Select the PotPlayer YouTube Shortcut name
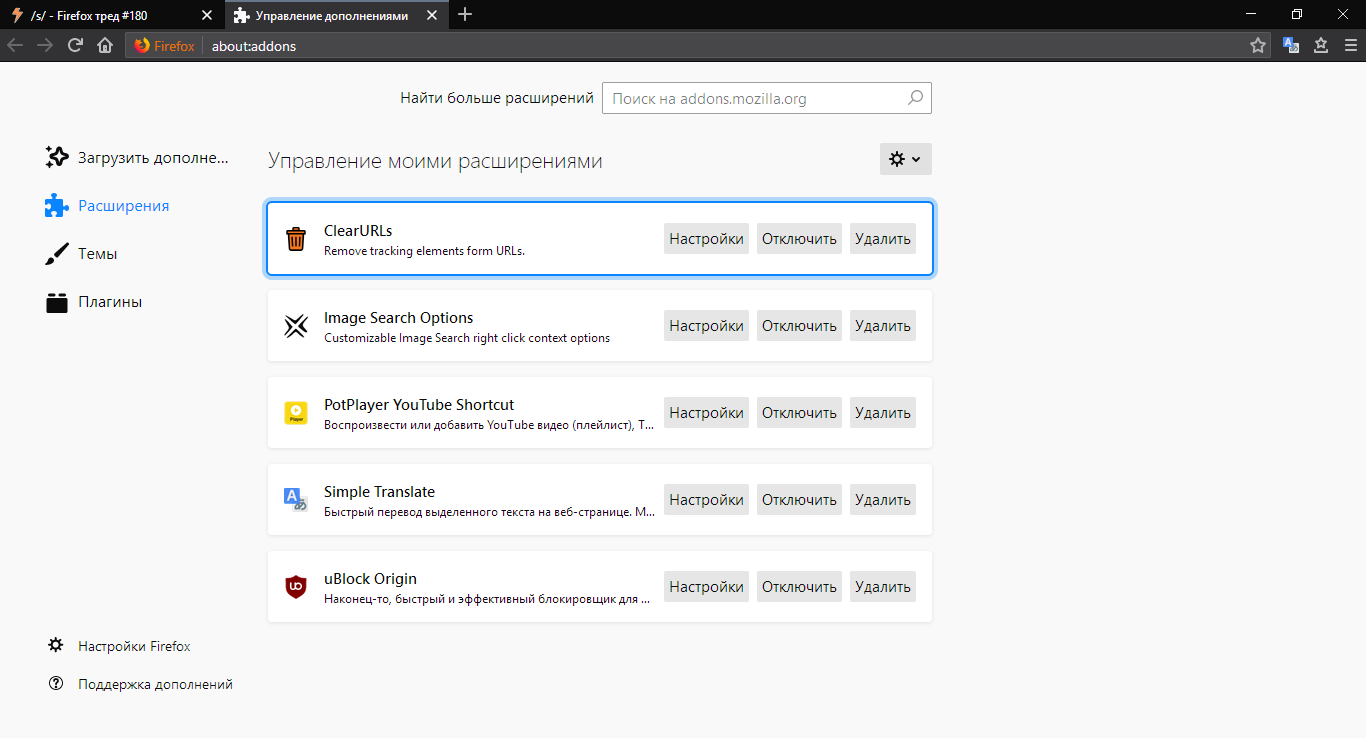The image size is (1366, 738). tap(419, 405)
